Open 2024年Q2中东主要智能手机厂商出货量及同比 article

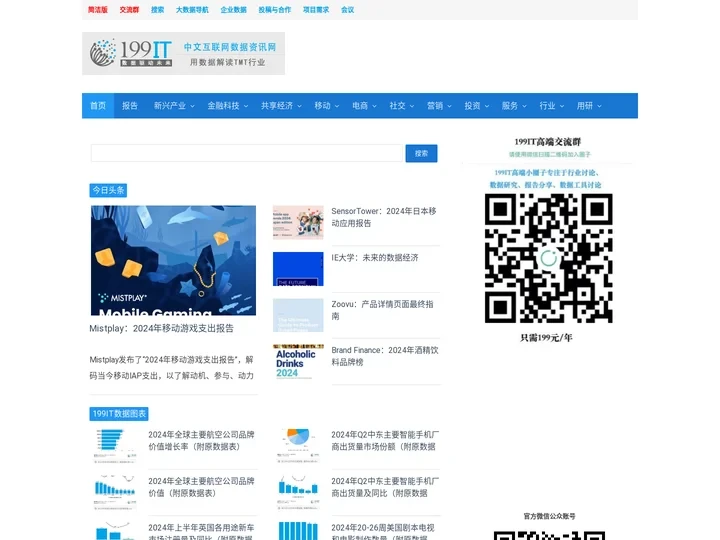(385, 487)
